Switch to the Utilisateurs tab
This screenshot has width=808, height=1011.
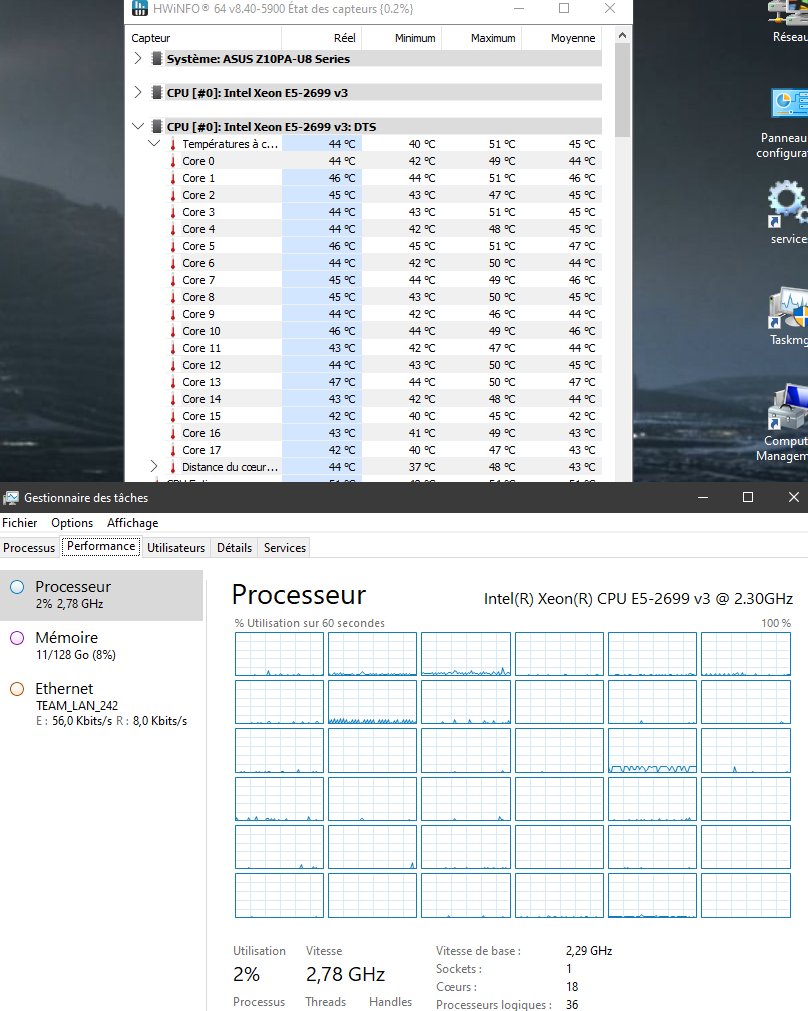176,547
